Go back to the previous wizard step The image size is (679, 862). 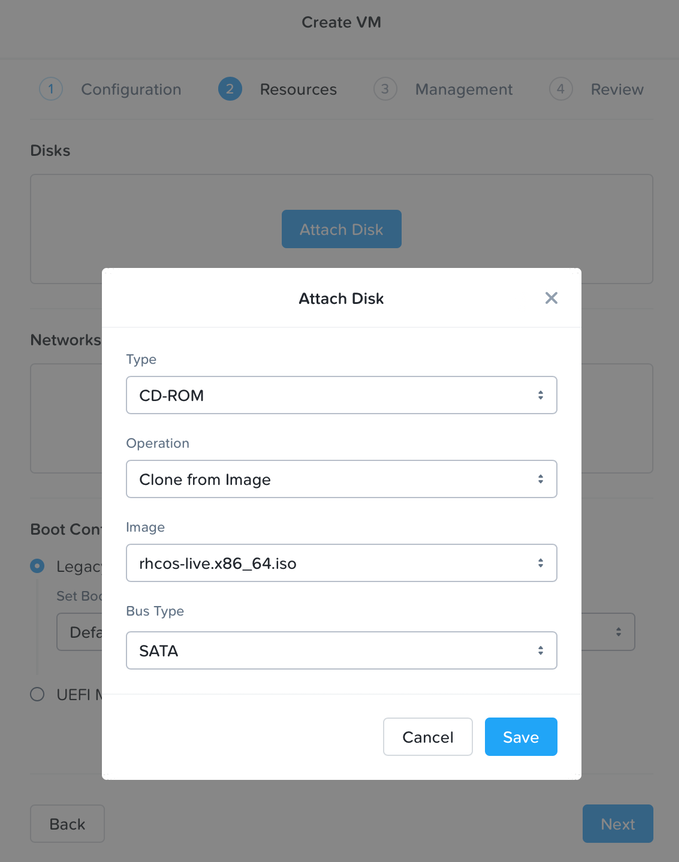click(x=66, y=823)
